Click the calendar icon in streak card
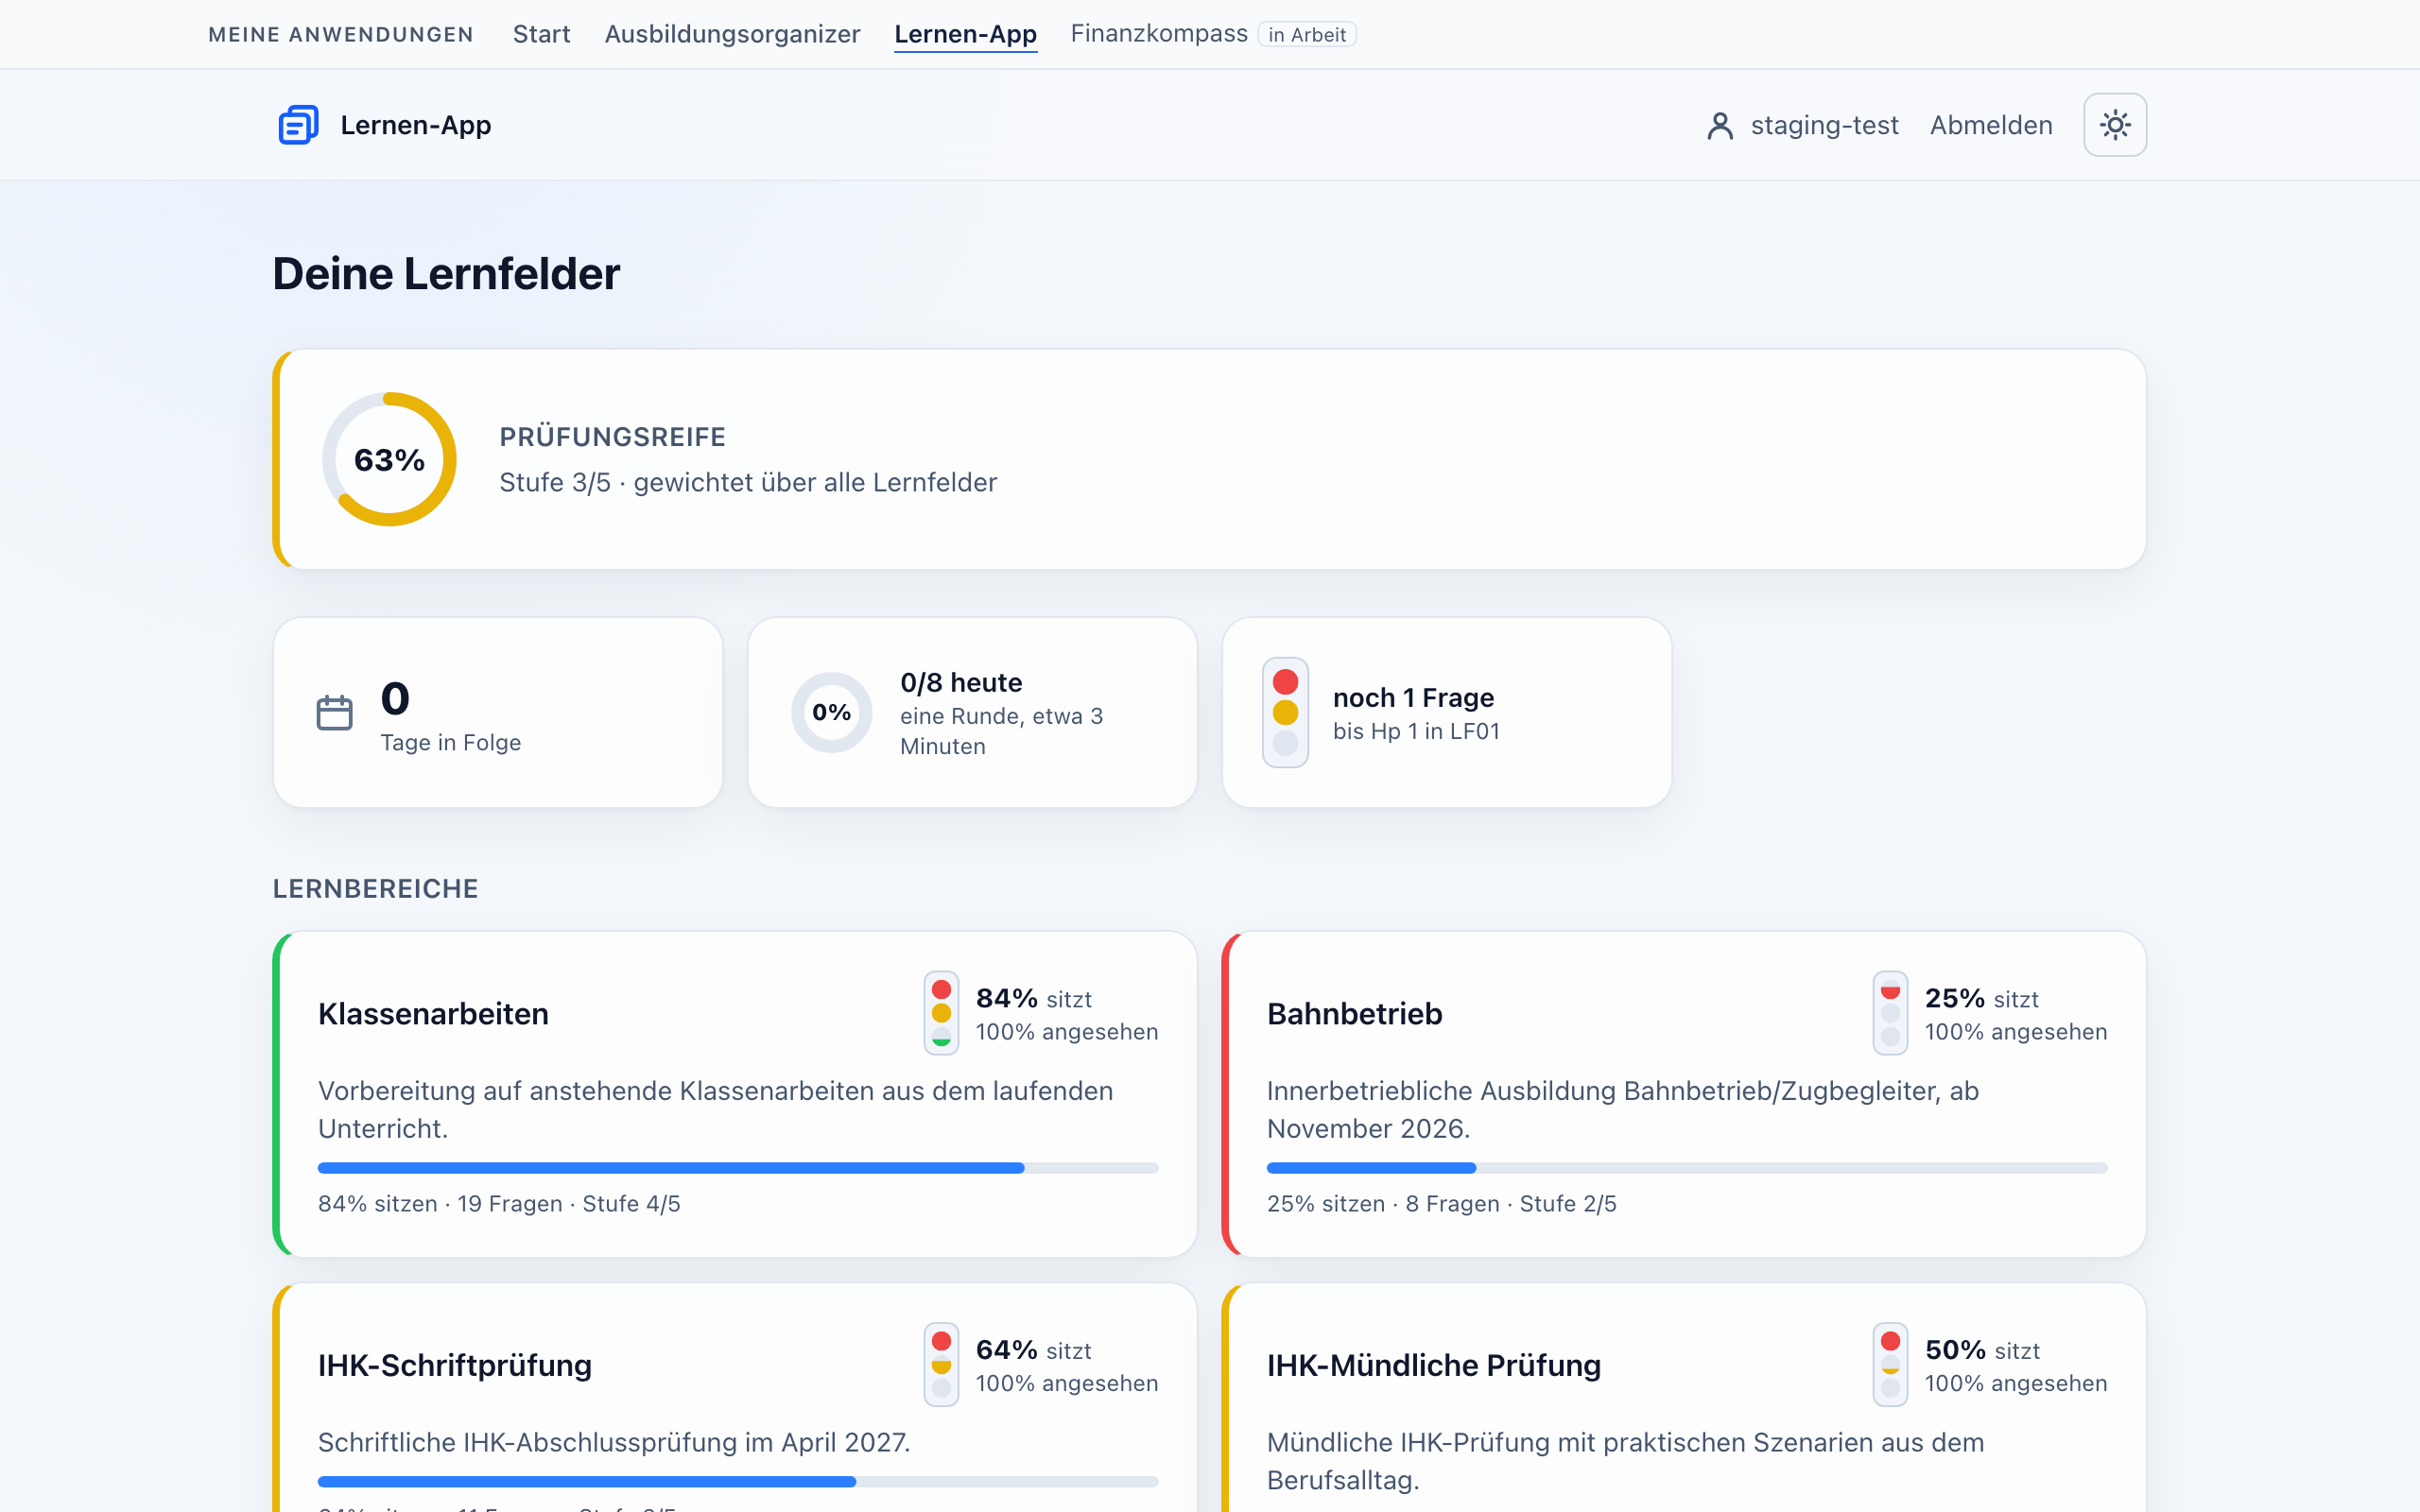This screenshot has width=2420, height=1512. (x=334, y=712)
